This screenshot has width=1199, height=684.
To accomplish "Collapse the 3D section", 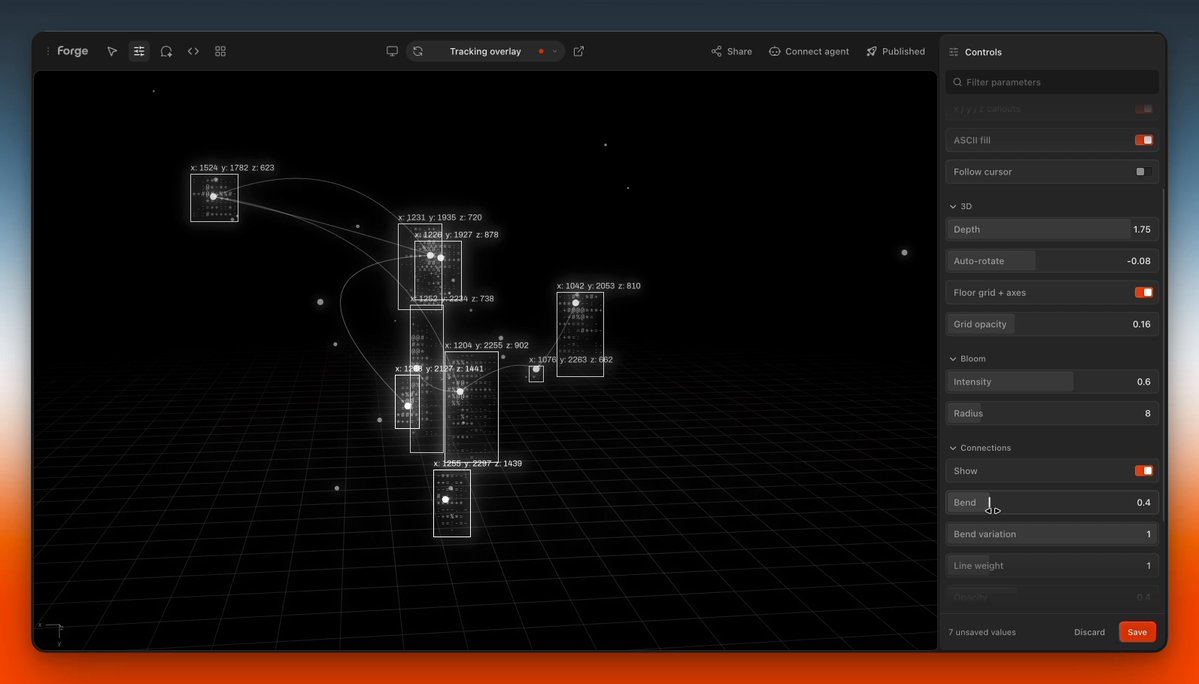I will pyautogui.click(x=960, y=206).
